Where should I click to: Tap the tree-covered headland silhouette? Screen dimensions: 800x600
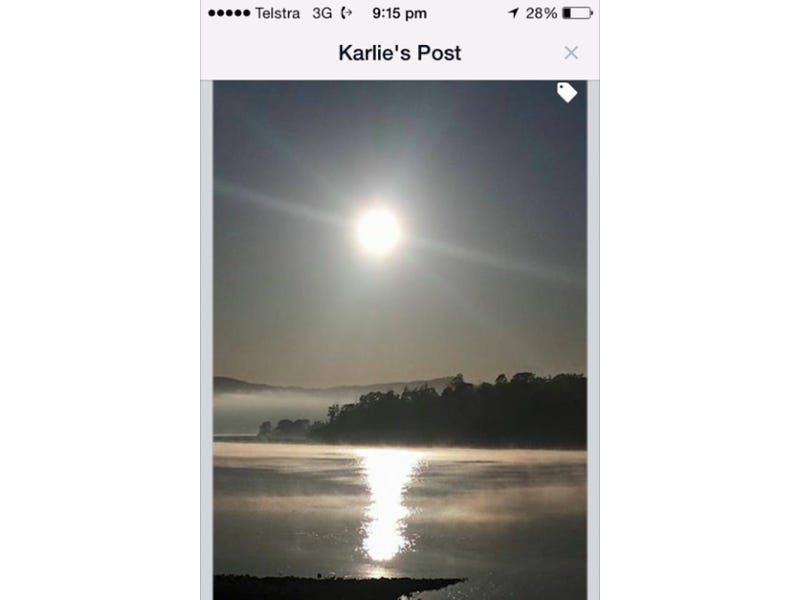coord(449,411)
